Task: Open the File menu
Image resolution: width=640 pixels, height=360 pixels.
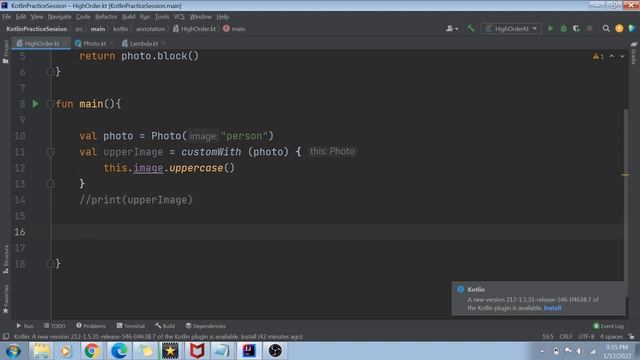Action: click(x=7, y=17)
